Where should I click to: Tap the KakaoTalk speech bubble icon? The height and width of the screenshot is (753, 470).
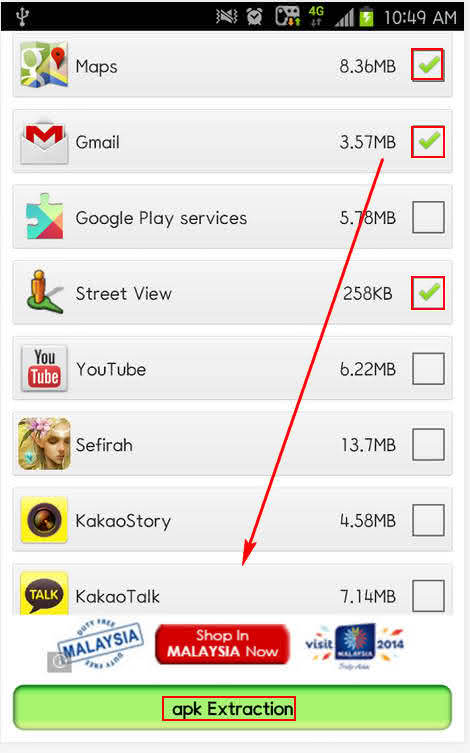coord(44,594)
